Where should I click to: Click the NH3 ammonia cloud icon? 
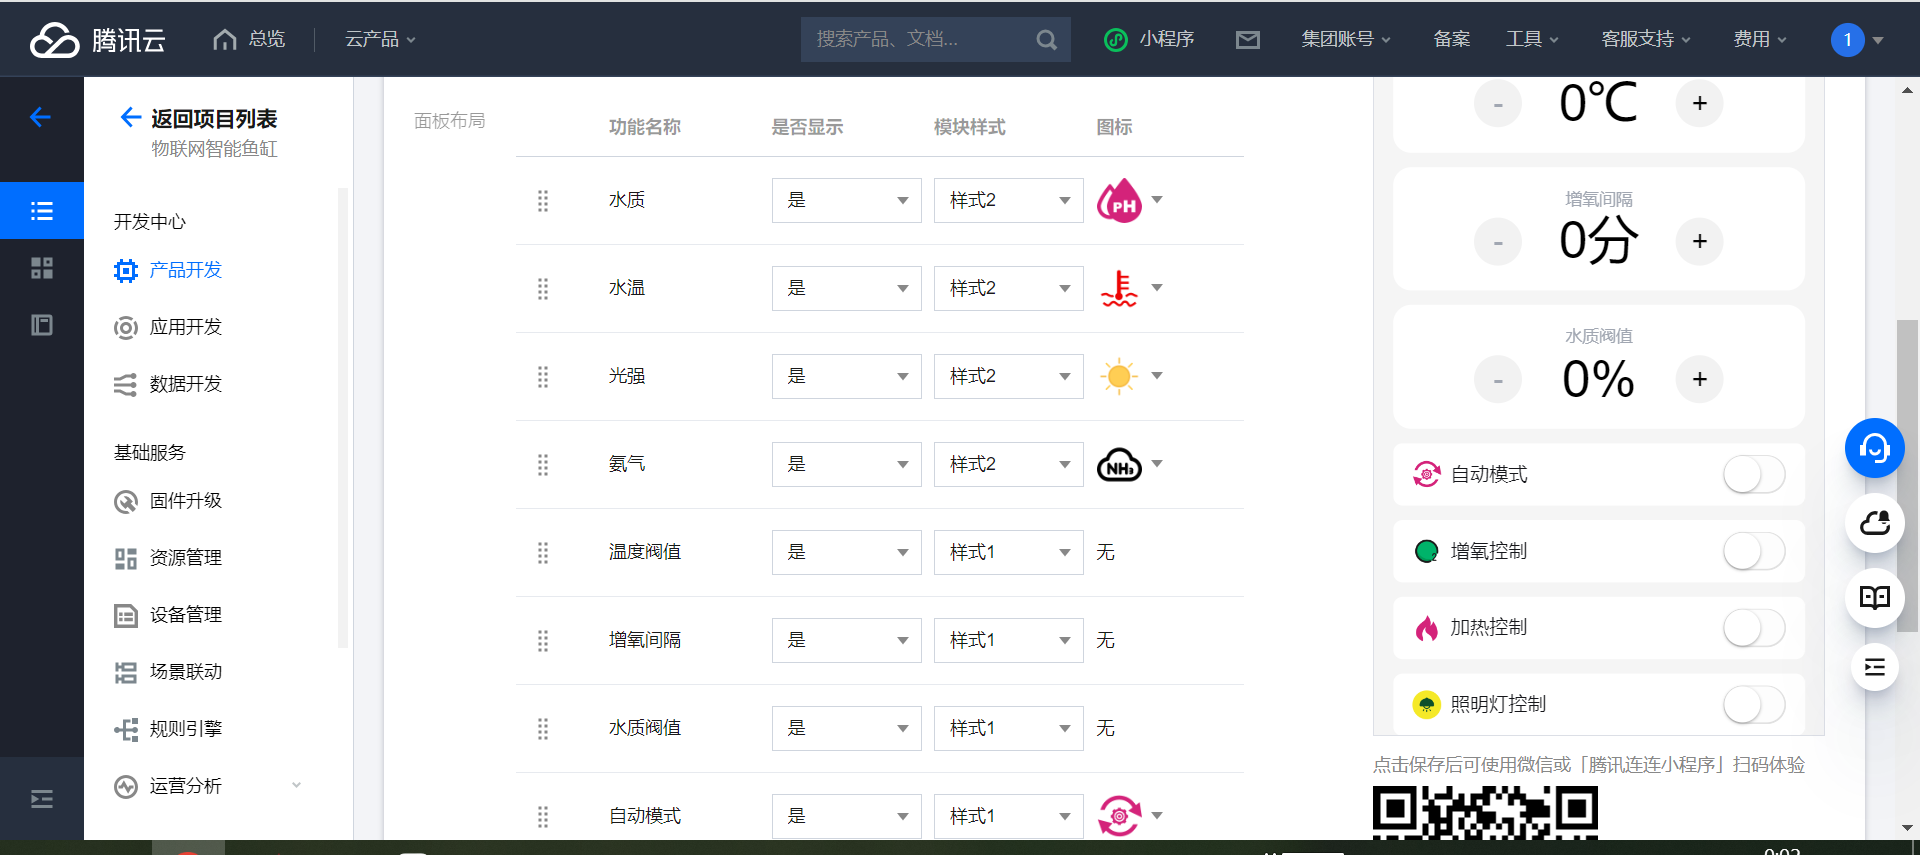point(1119,465)
